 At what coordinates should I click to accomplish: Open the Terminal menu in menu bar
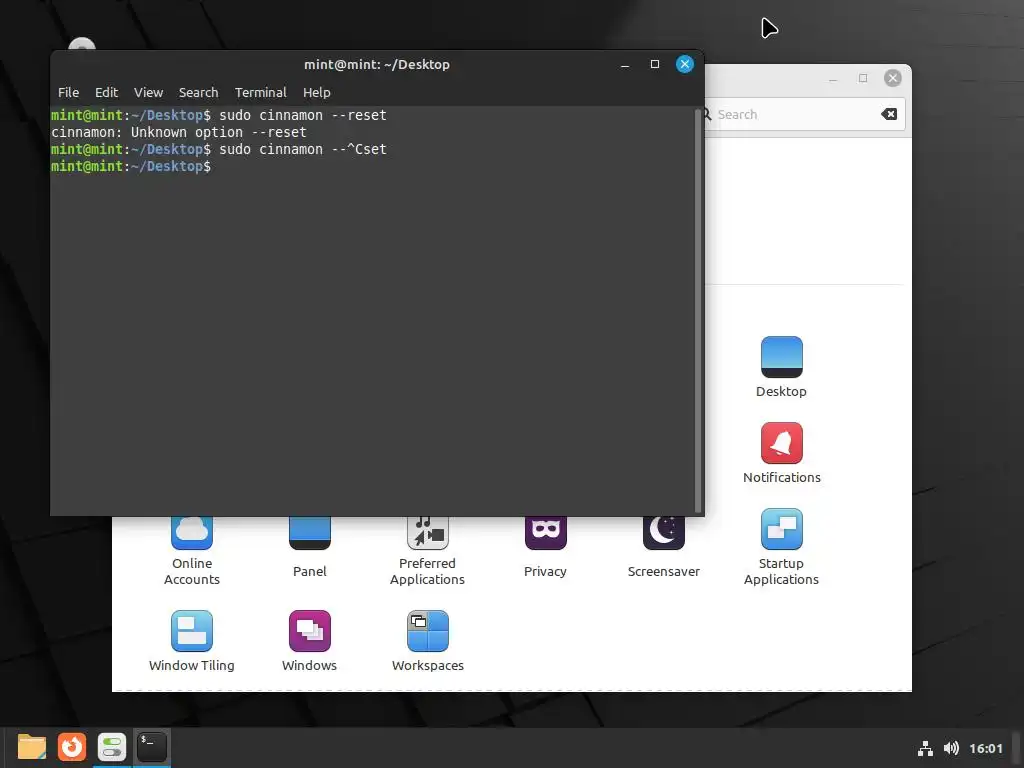coord(261,93)
